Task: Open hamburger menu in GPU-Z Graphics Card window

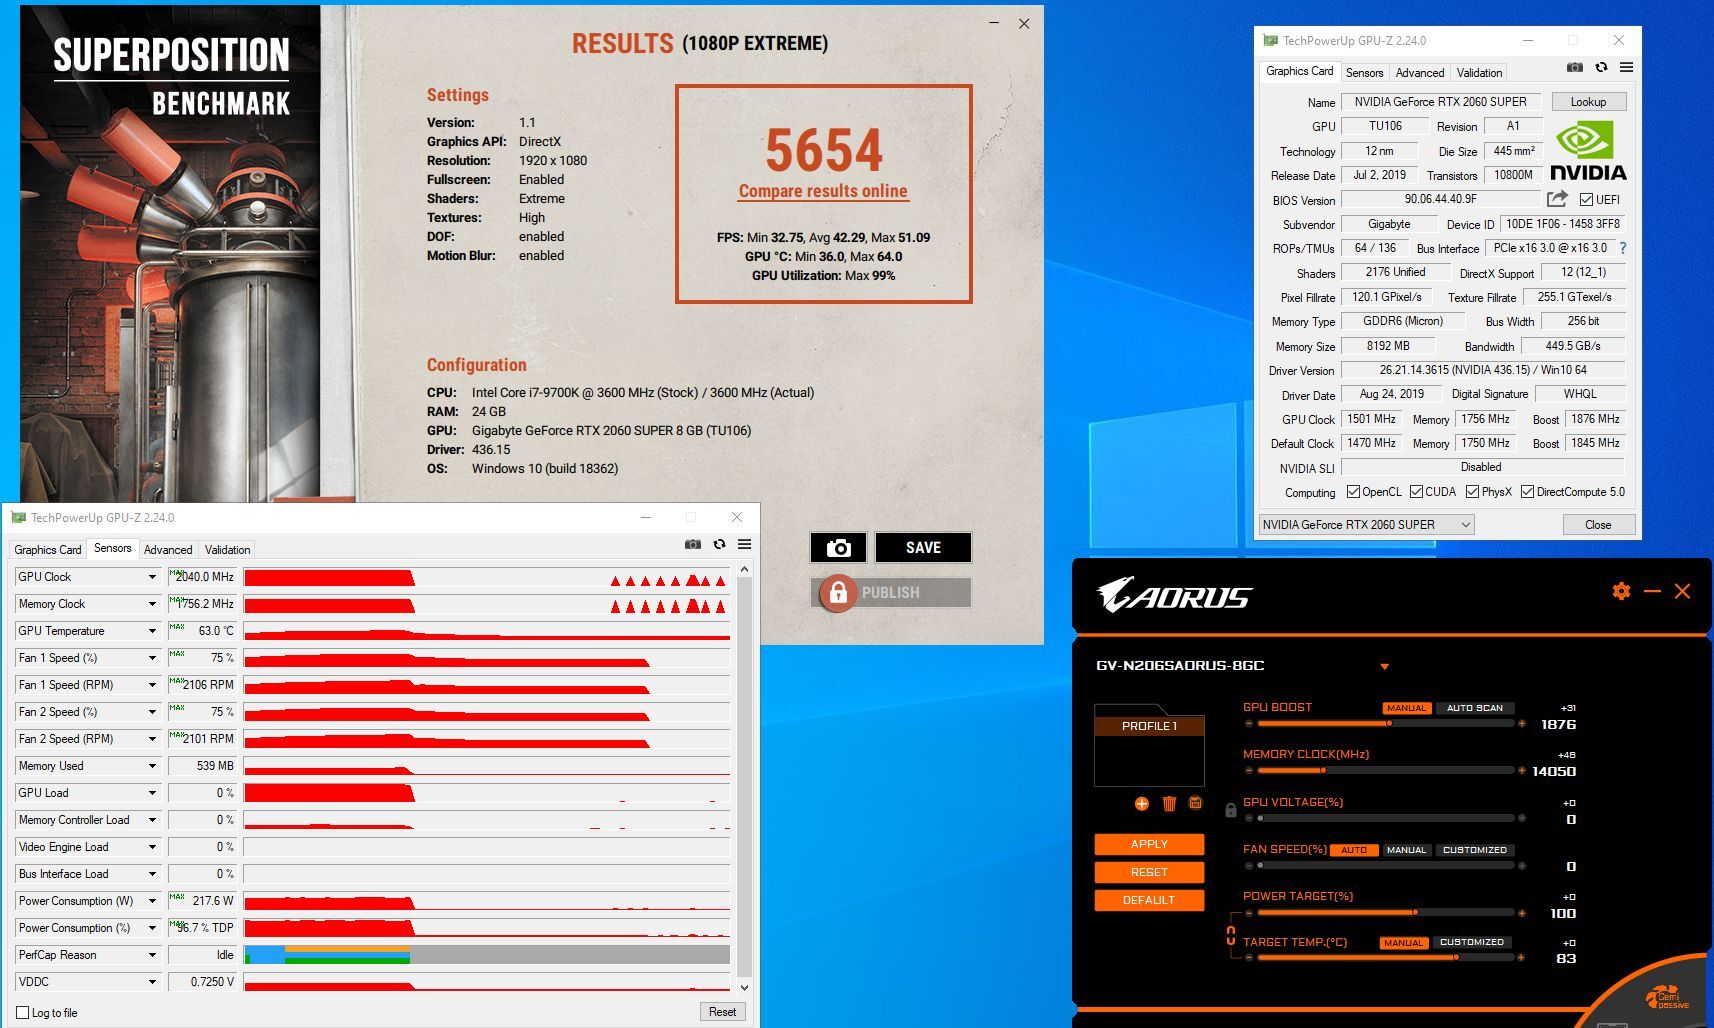Action: pos(1626,67)
